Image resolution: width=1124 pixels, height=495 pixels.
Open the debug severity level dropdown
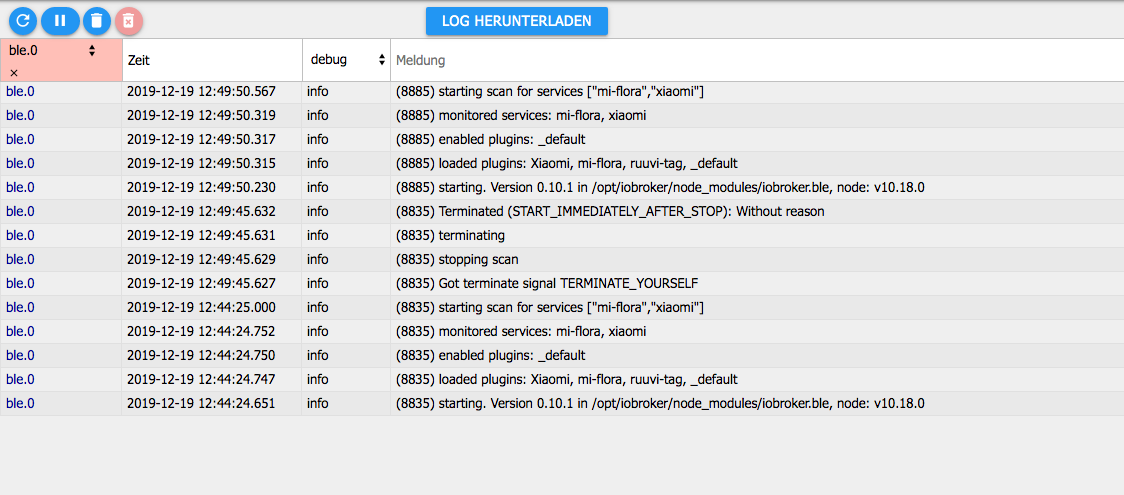[347, 60]
